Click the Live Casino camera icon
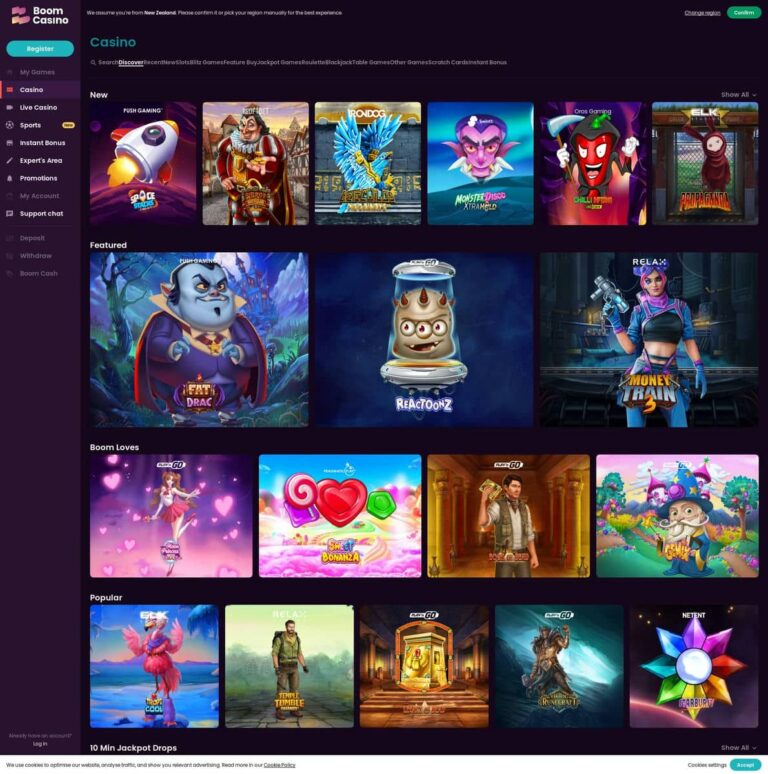768x774 pixels. click(9, 108)
